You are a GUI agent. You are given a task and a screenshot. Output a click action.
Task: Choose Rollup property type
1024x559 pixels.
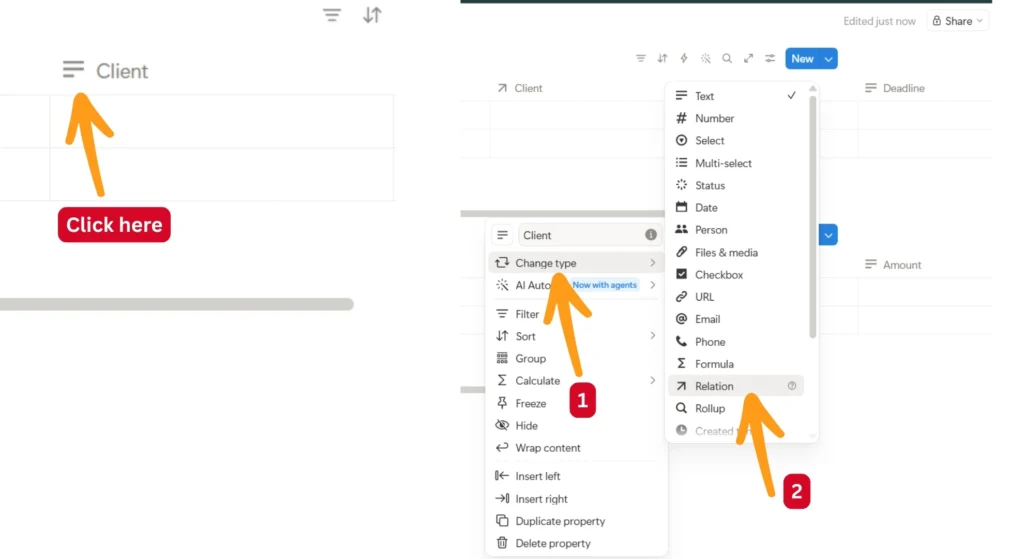pos(736,409)
